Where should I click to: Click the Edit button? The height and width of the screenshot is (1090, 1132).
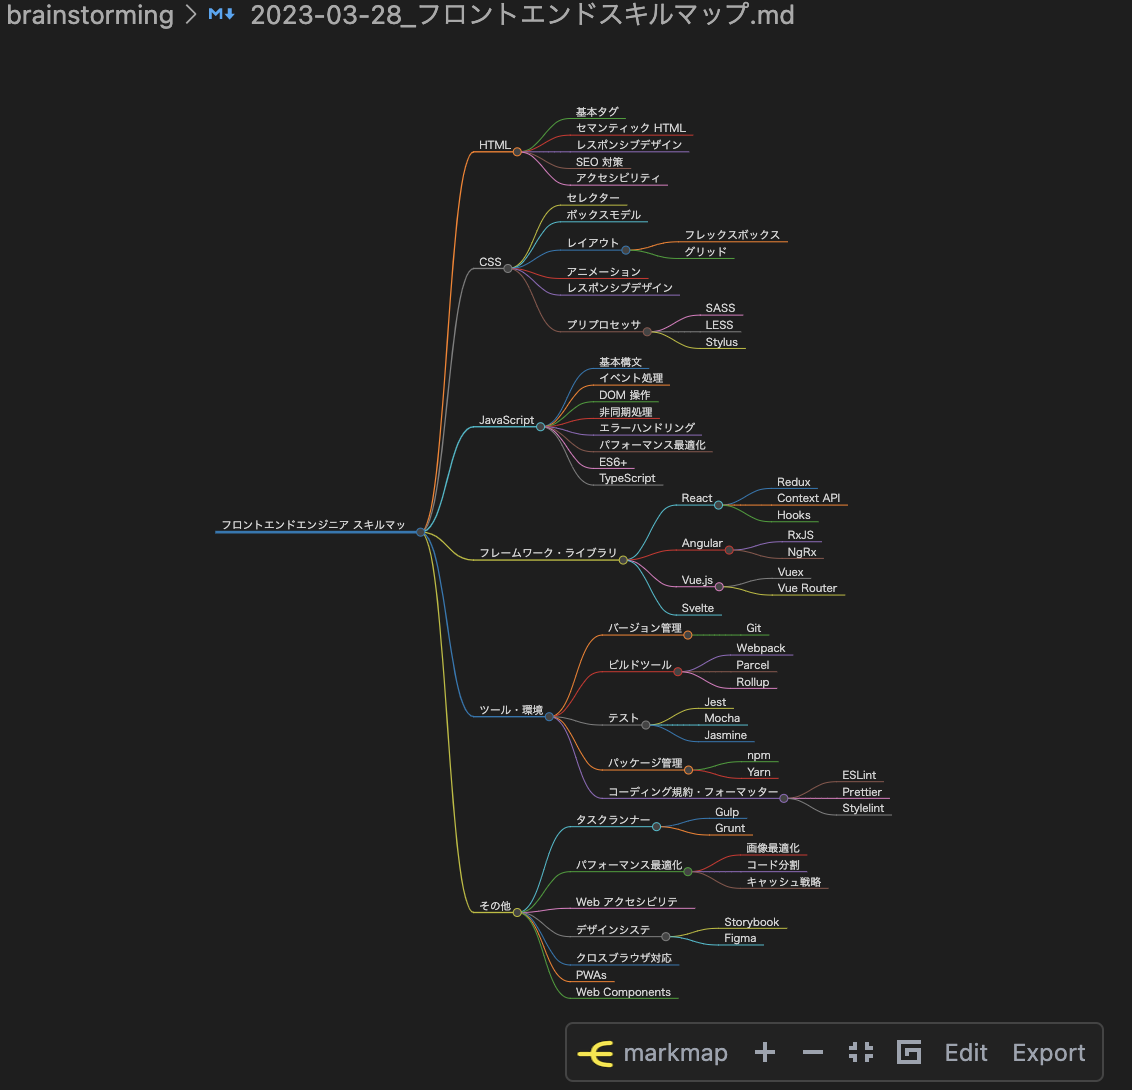[x=965, y=1052]
